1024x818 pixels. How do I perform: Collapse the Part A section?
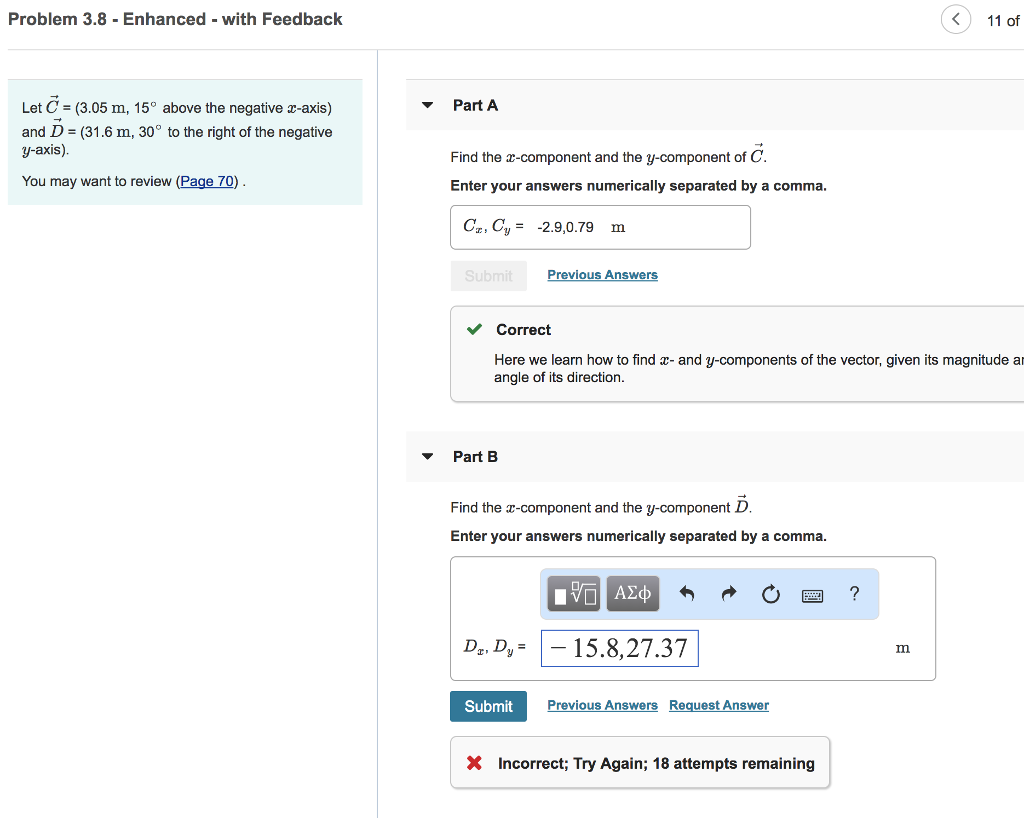click(x=428, y=105)
